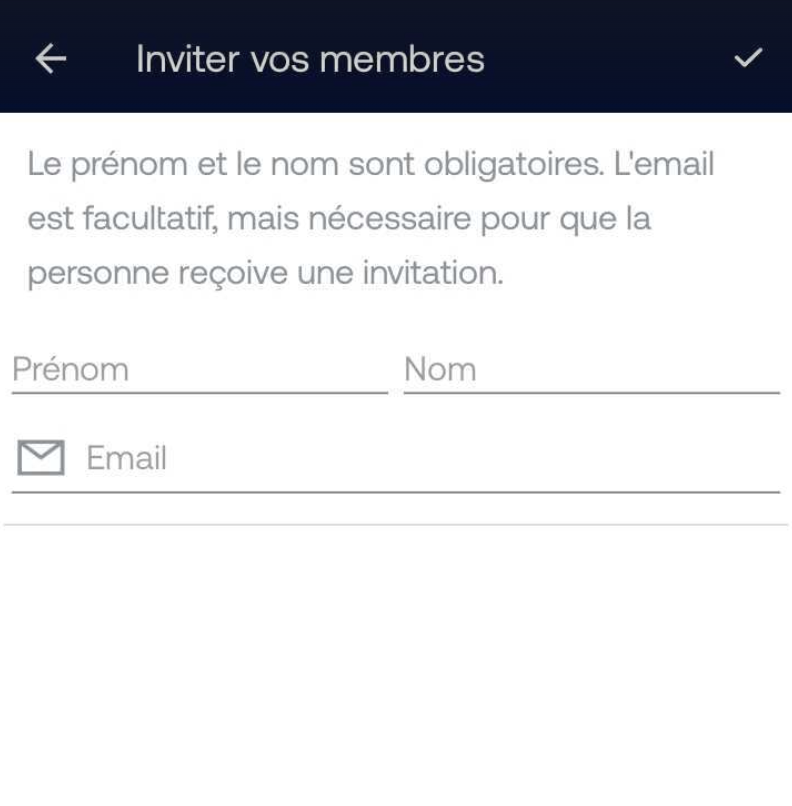Confirm invitations with the checkmark icon
Screen dimensions: 792x806
coord(748,58)
